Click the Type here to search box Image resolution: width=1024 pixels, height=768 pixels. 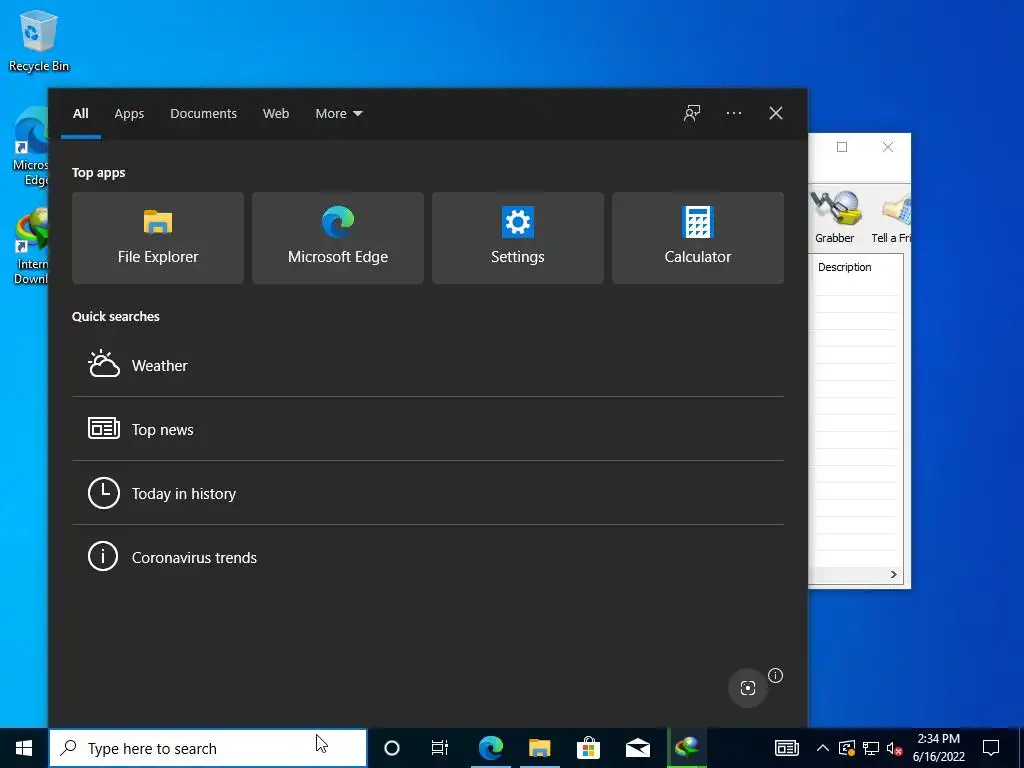[208, 748]
